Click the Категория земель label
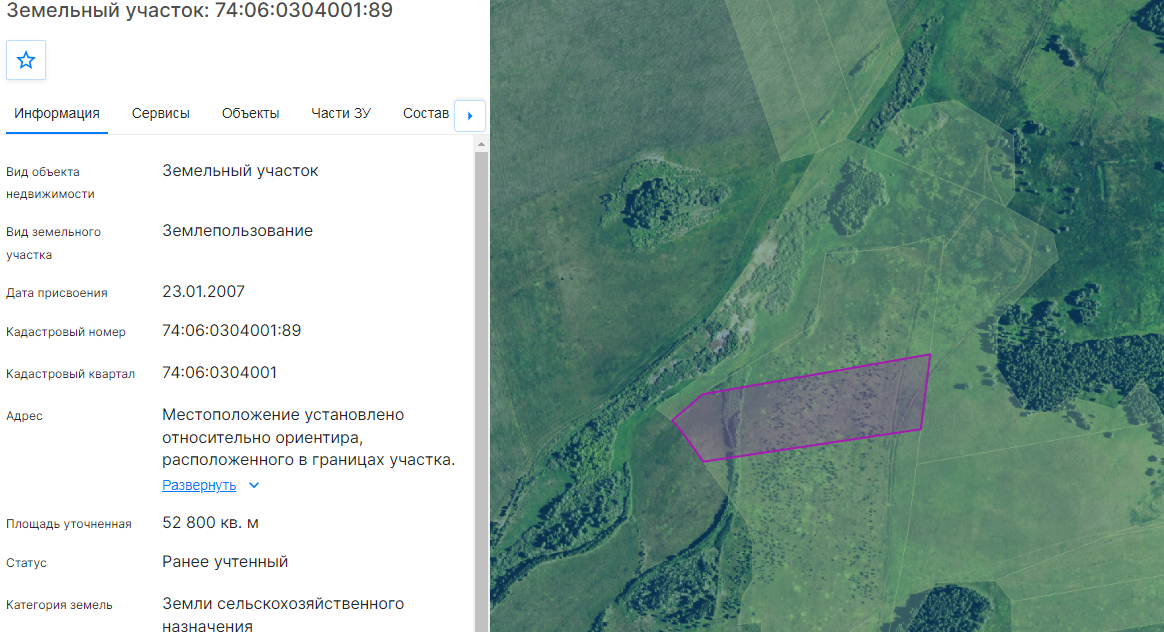Screen dimensions: 1164x632 59,605
